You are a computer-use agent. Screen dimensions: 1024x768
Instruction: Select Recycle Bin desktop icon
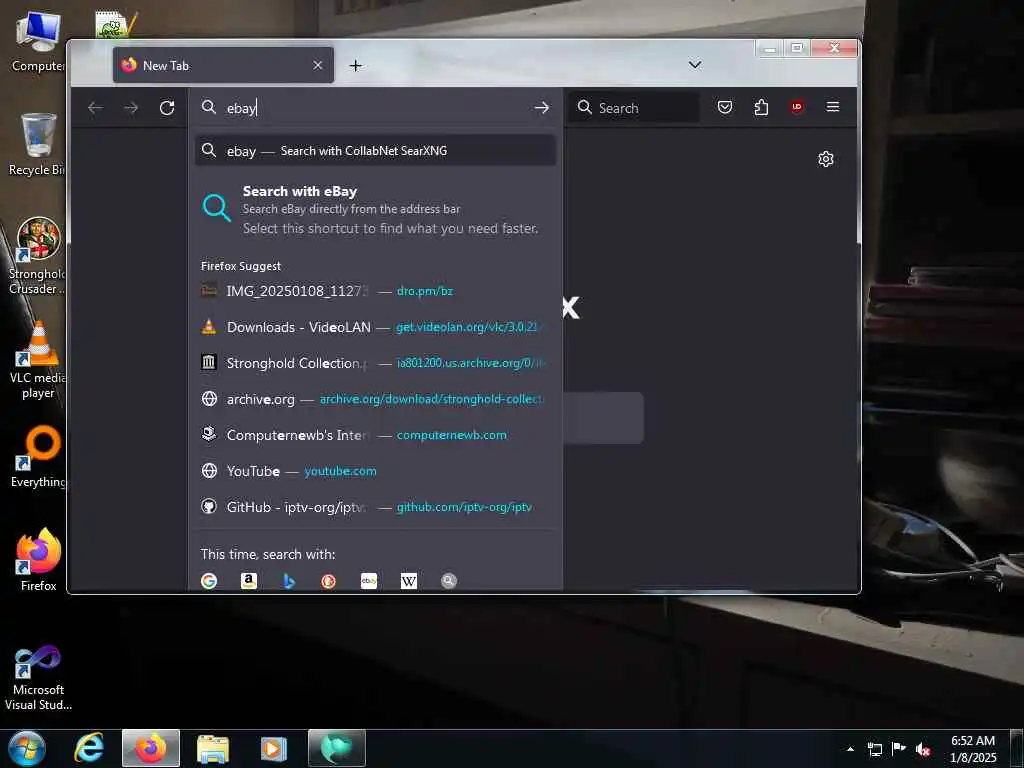pyautogui.click(x=37, y=145)
